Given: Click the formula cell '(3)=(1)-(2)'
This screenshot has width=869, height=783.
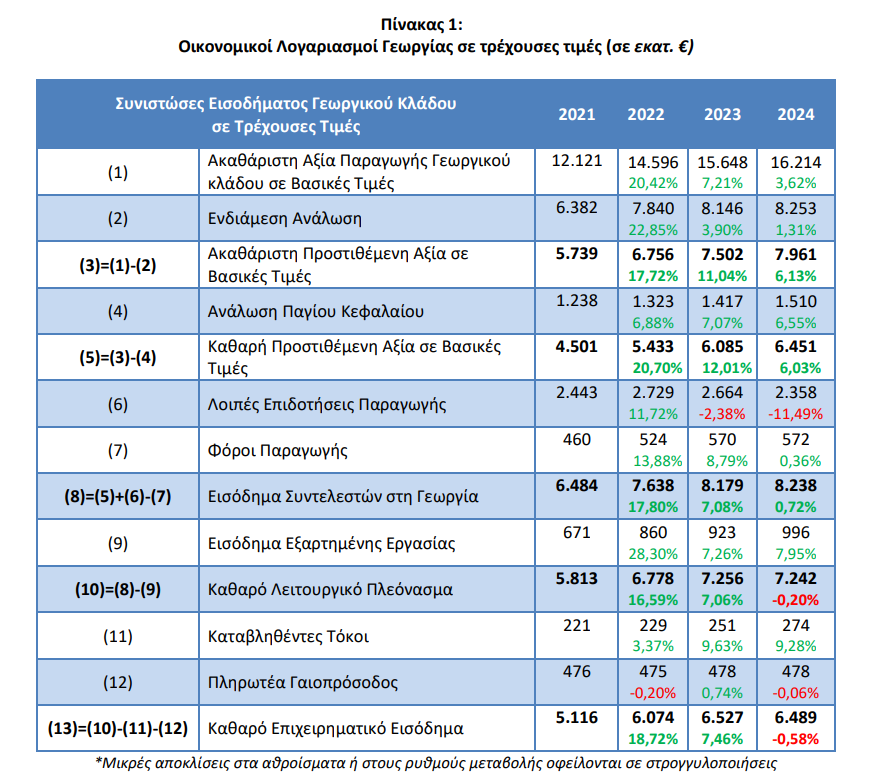Looking at the screenshot, I should (x=118, y=265).
